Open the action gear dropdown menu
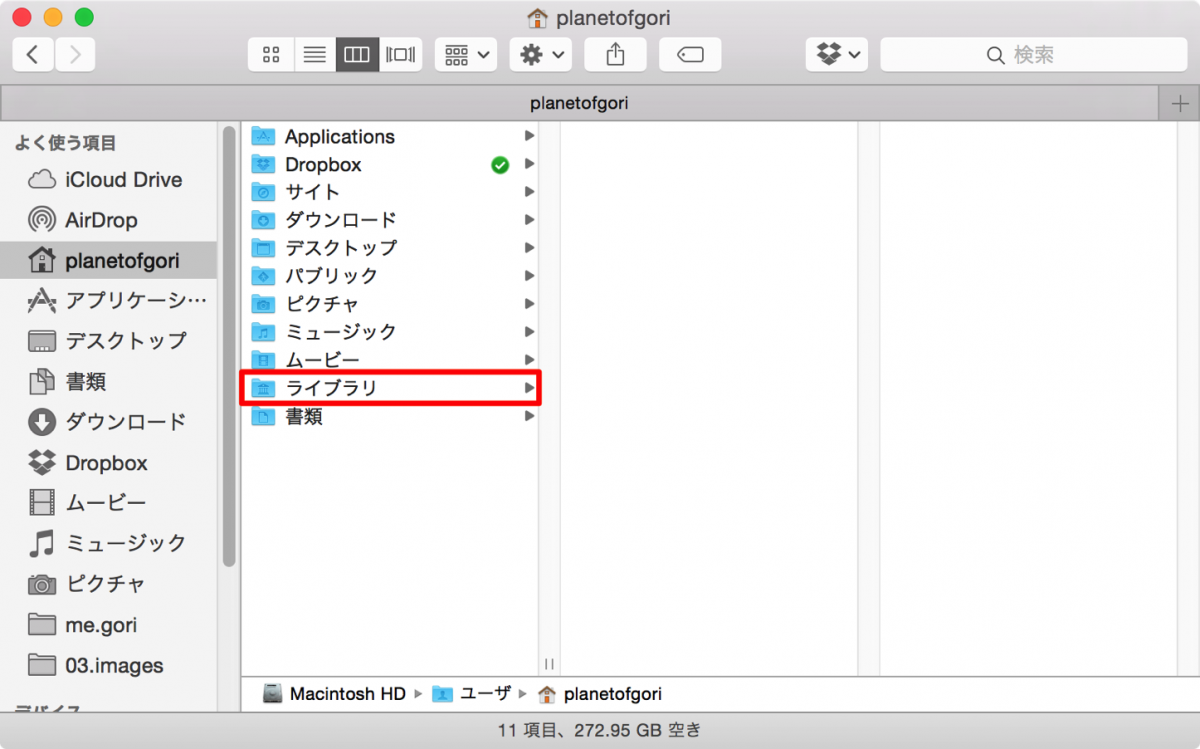 [x=539, y=54]
